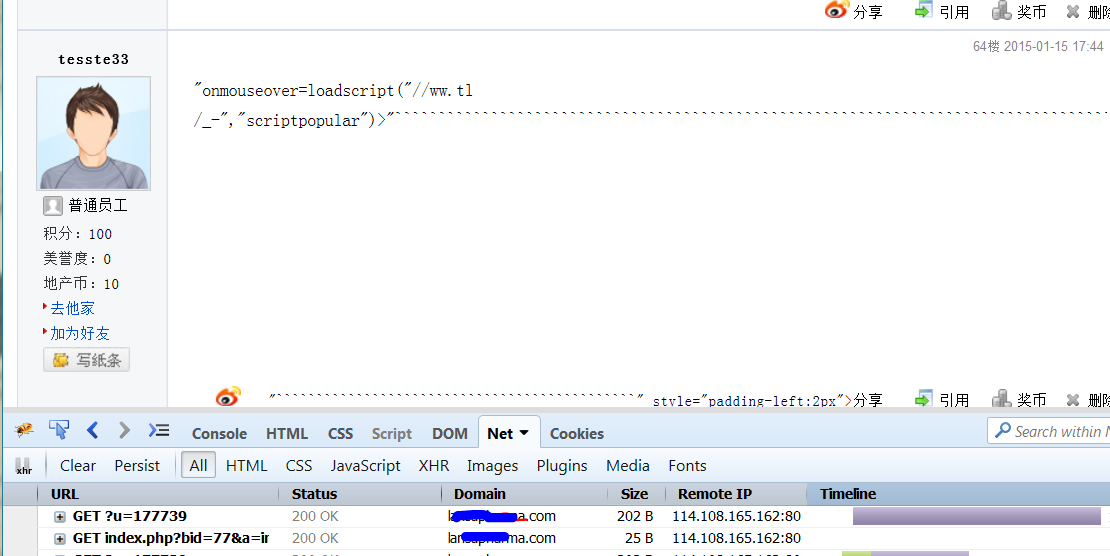Switch to the CSS panel

(341, 433)
